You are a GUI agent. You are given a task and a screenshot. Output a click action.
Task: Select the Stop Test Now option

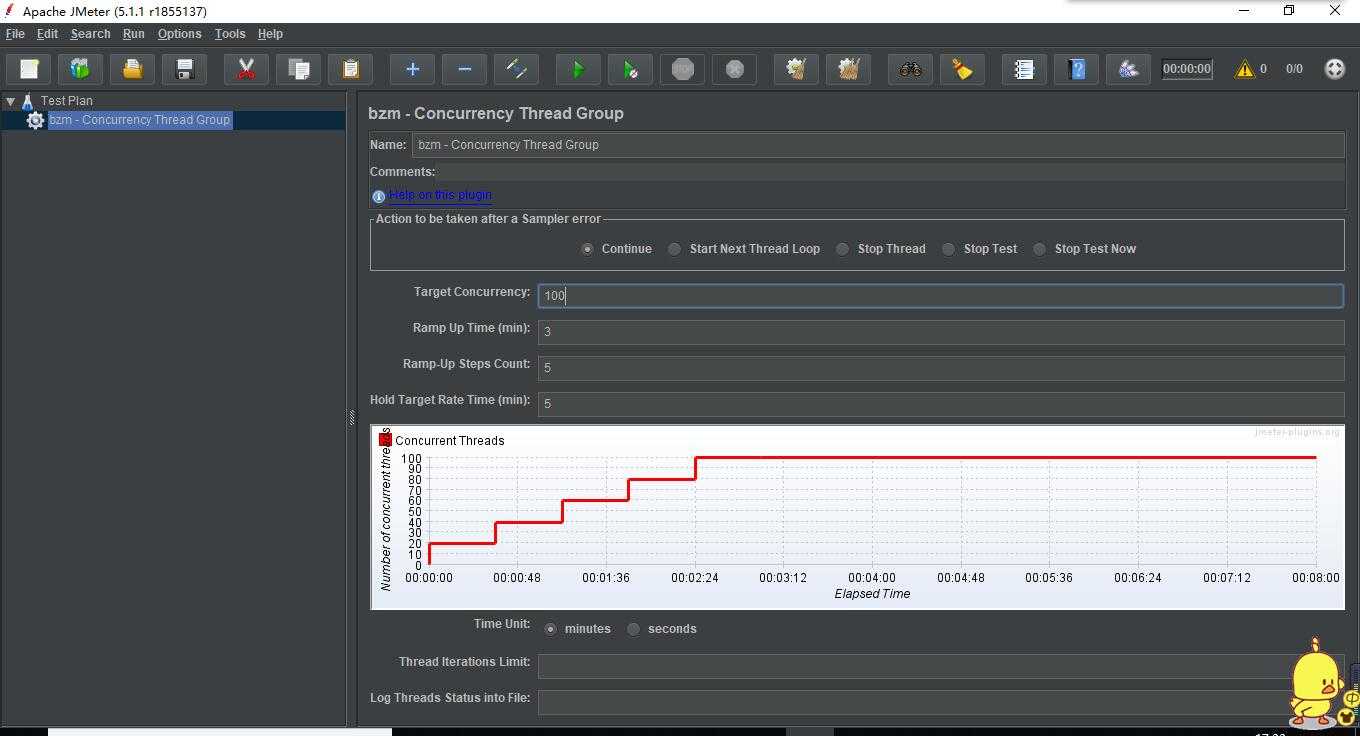pos(1040,249)
